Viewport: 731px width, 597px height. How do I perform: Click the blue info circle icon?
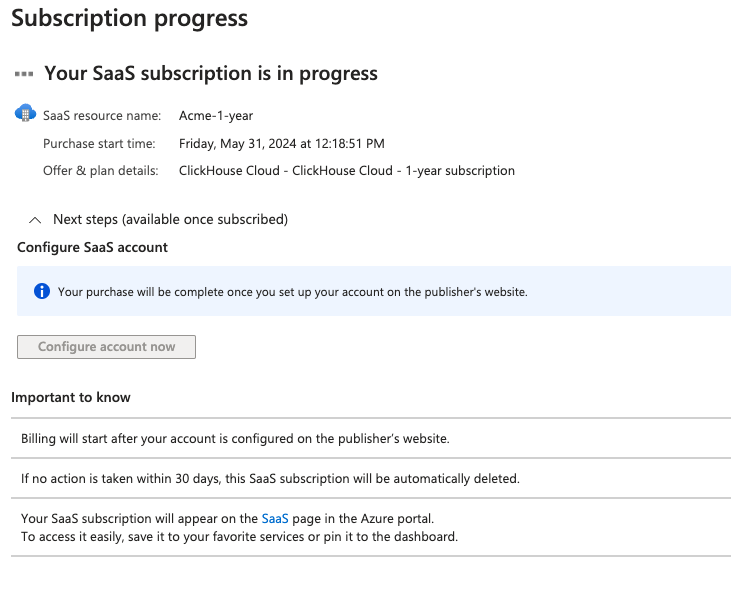click(41, 292)
